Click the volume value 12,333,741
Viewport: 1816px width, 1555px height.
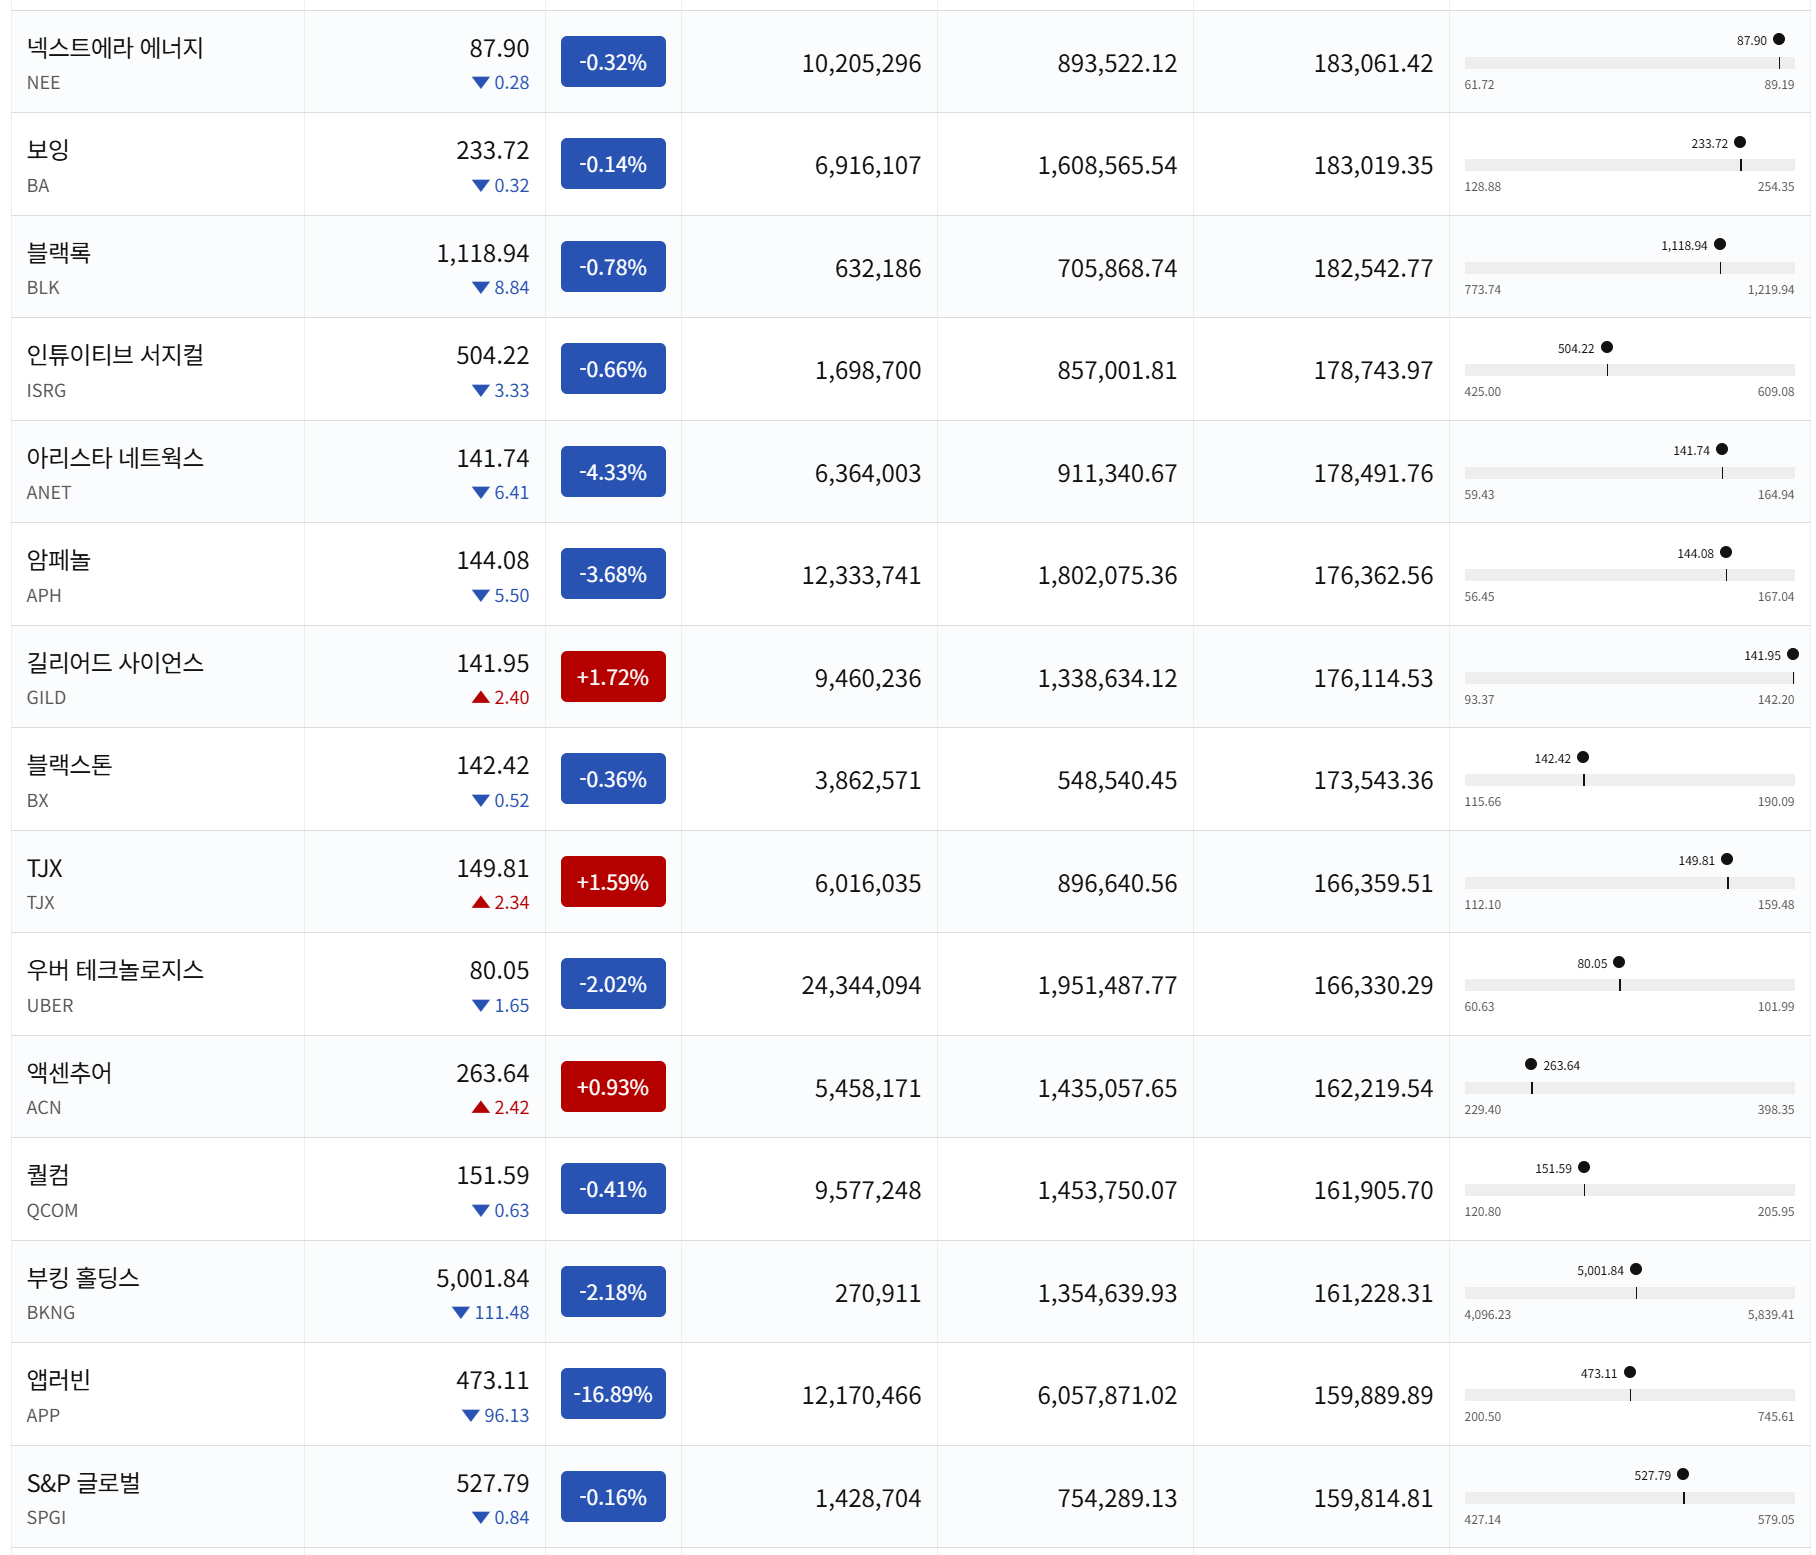(861, 575)
